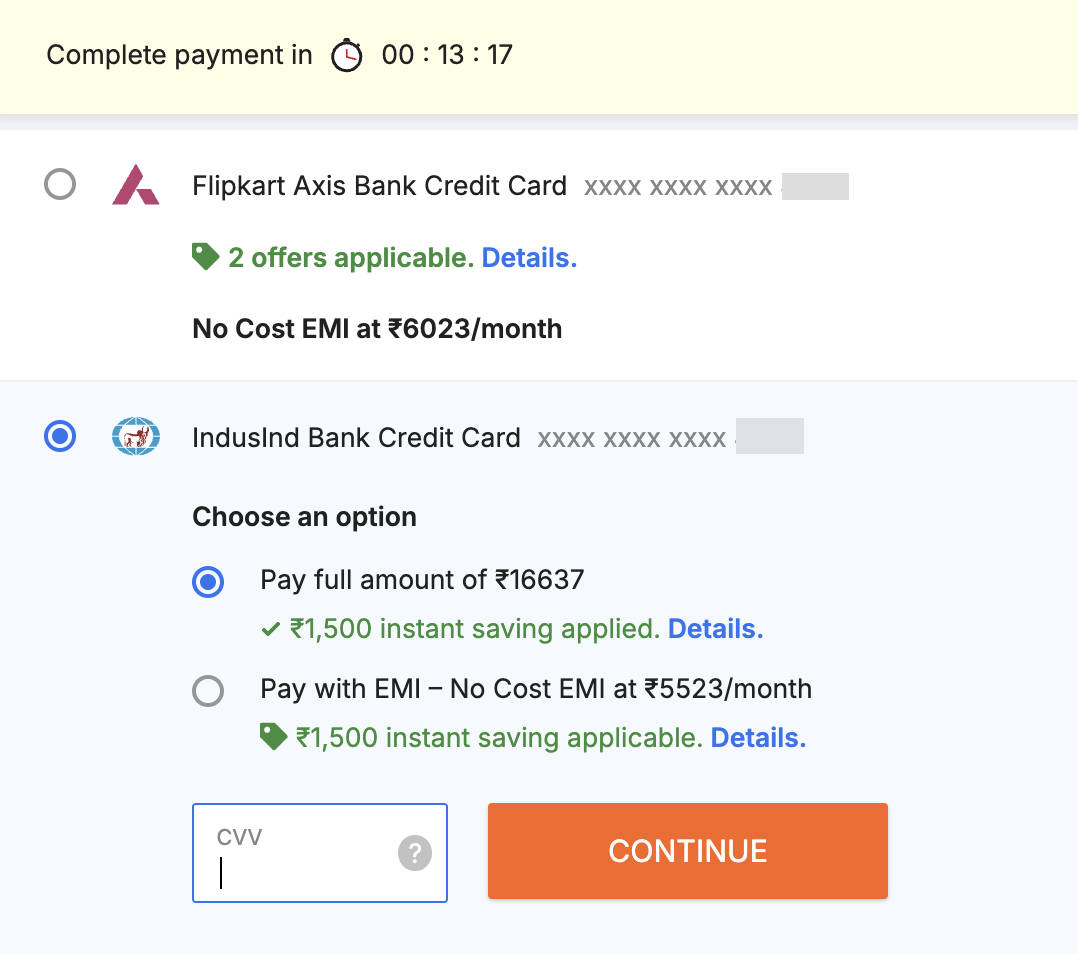Click the CVV help question mark icon
Viewport: 1078px width, 954px height.
click(415, 853)
